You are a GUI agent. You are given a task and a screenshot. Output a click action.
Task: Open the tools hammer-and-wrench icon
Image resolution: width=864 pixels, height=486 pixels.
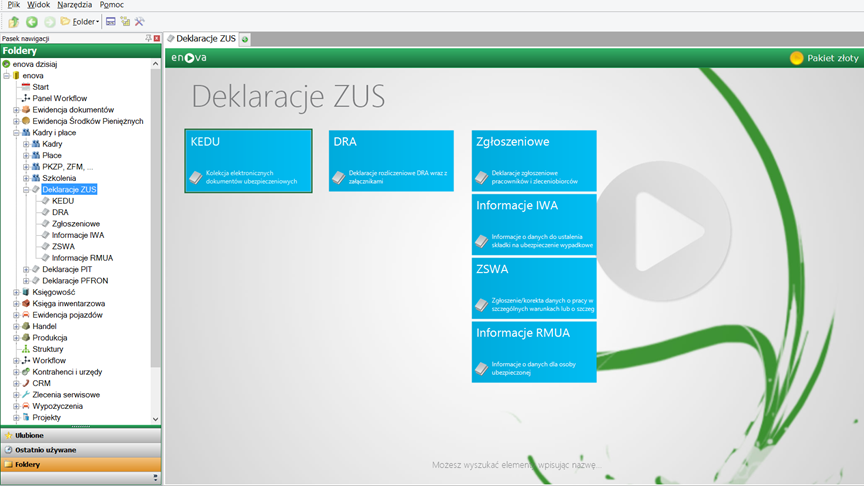point(139,21)
